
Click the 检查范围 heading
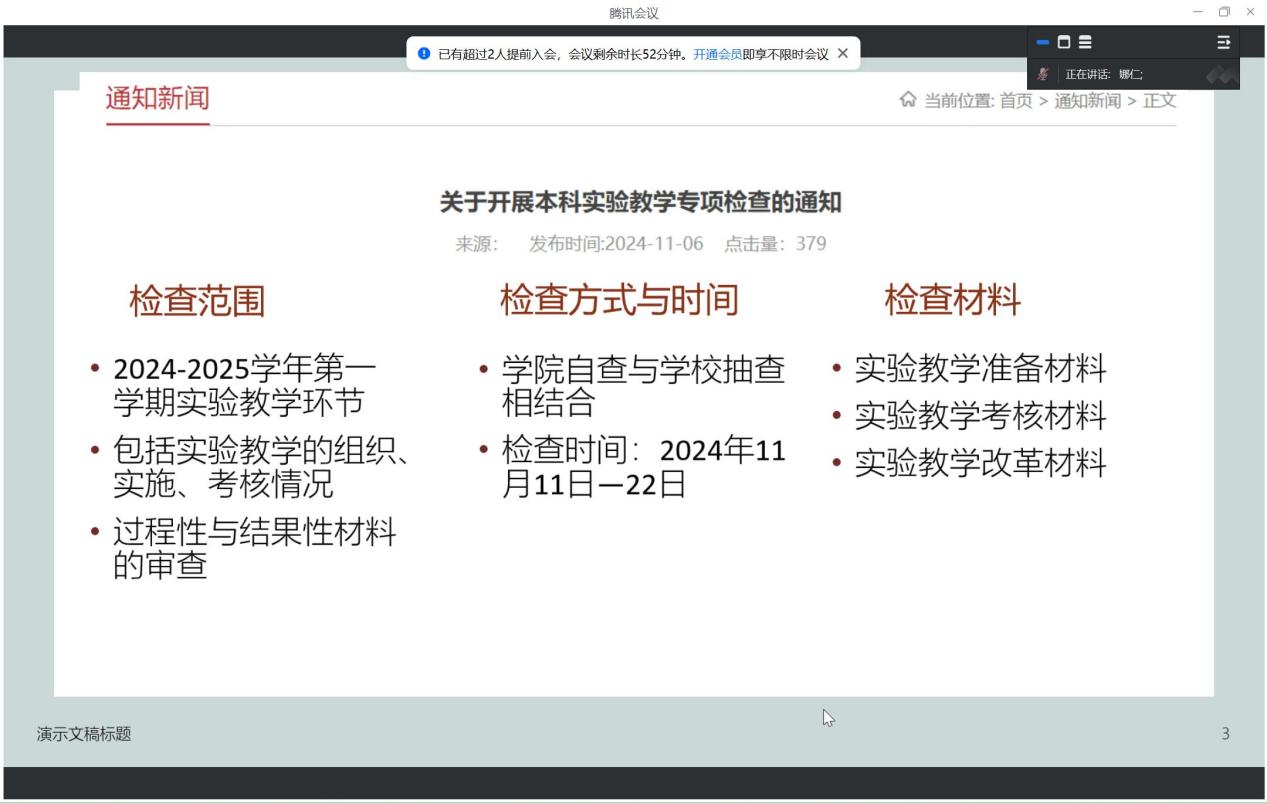pyautogui.click(x=197, y=300)
